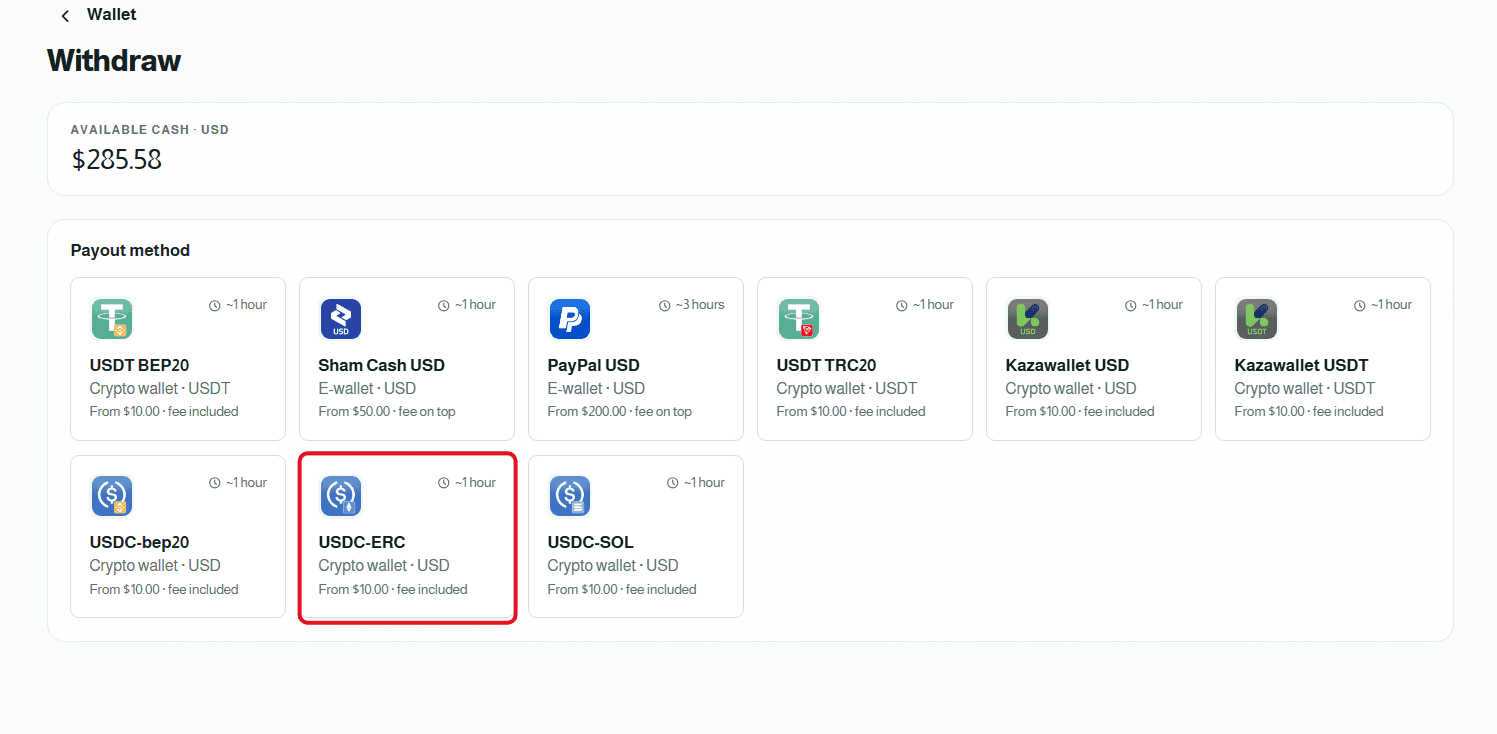Click the '~3 hours' processing time
Image resolution: width=1497 pixels, height=734 pixels.
(x=700, y=305)
